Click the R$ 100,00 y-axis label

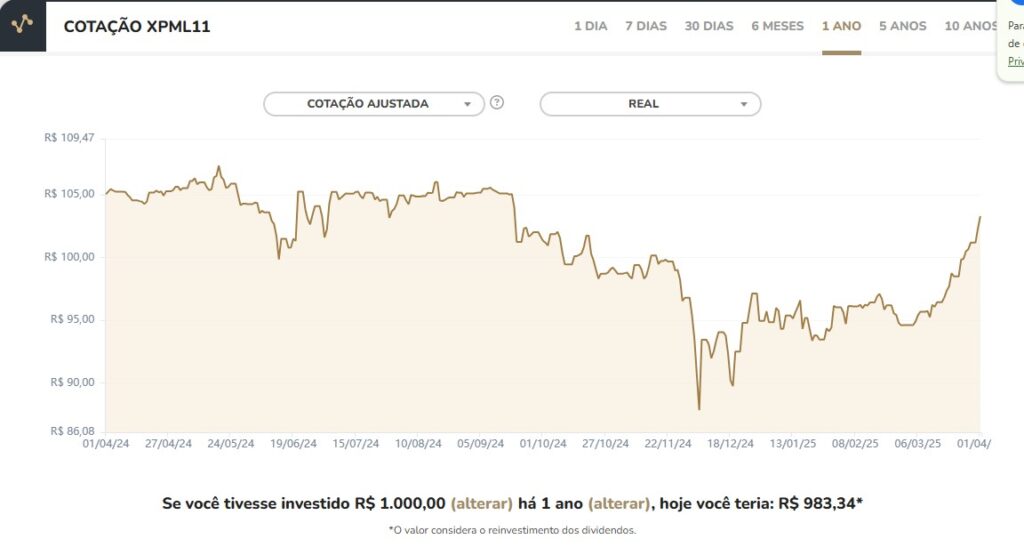[x=69, y=257]
